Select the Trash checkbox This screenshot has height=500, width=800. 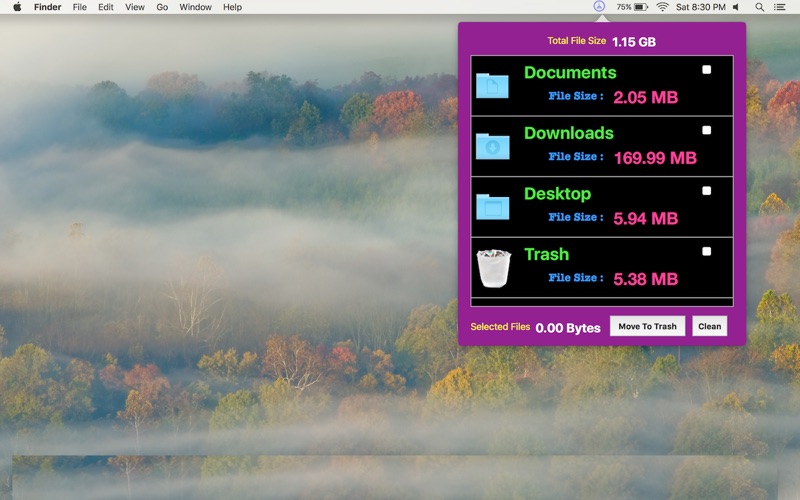pyautogui.click(x=707, y=252)
